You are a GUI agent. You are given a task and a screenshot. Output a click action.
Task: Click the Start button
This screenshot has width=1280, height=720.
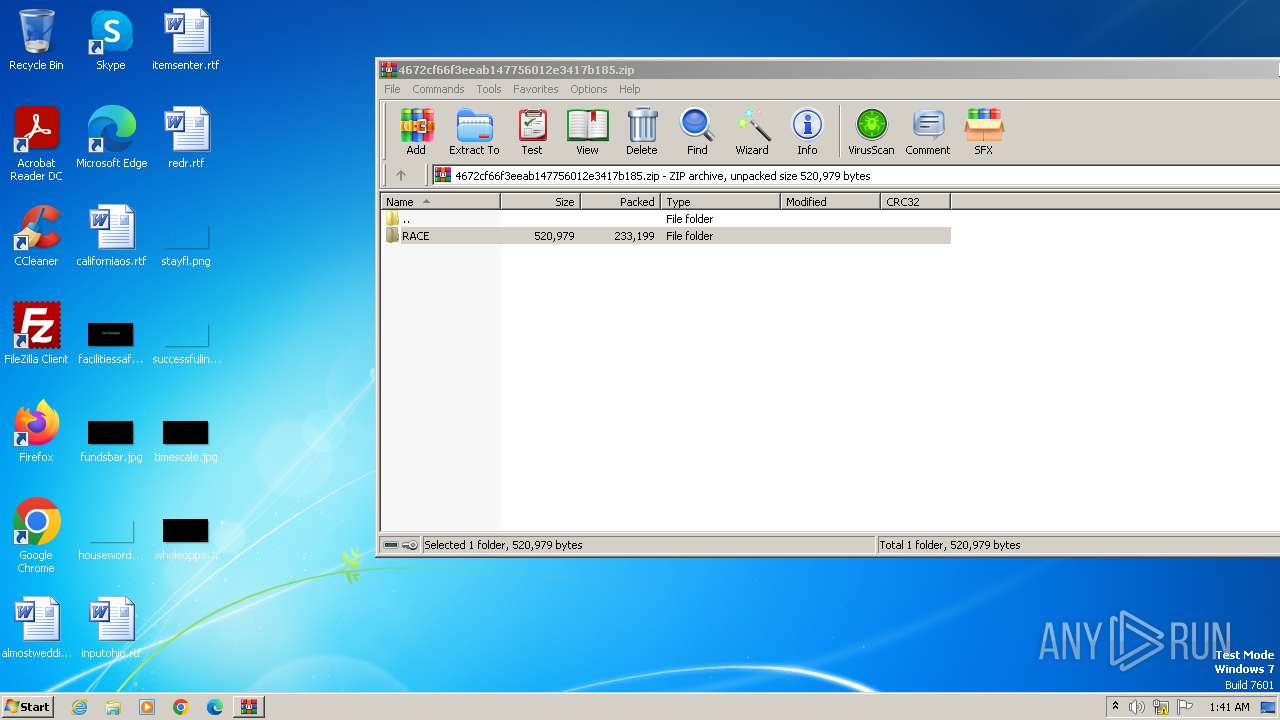28,706
